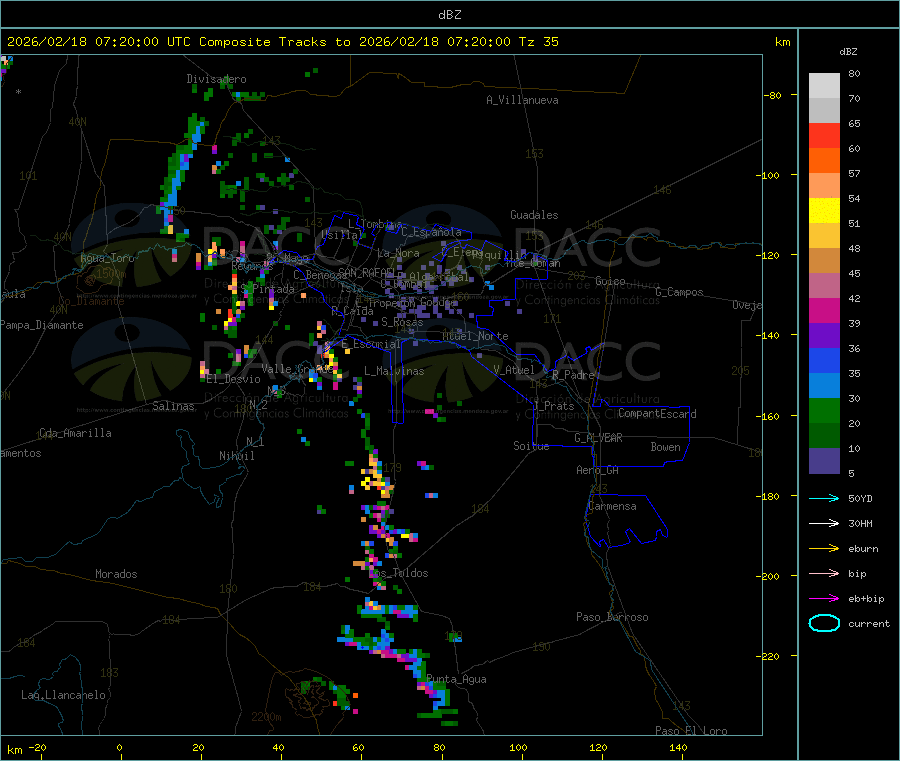900x761 pixels.
Task: Click the Guico map label
Action: (x=610, y=281)
